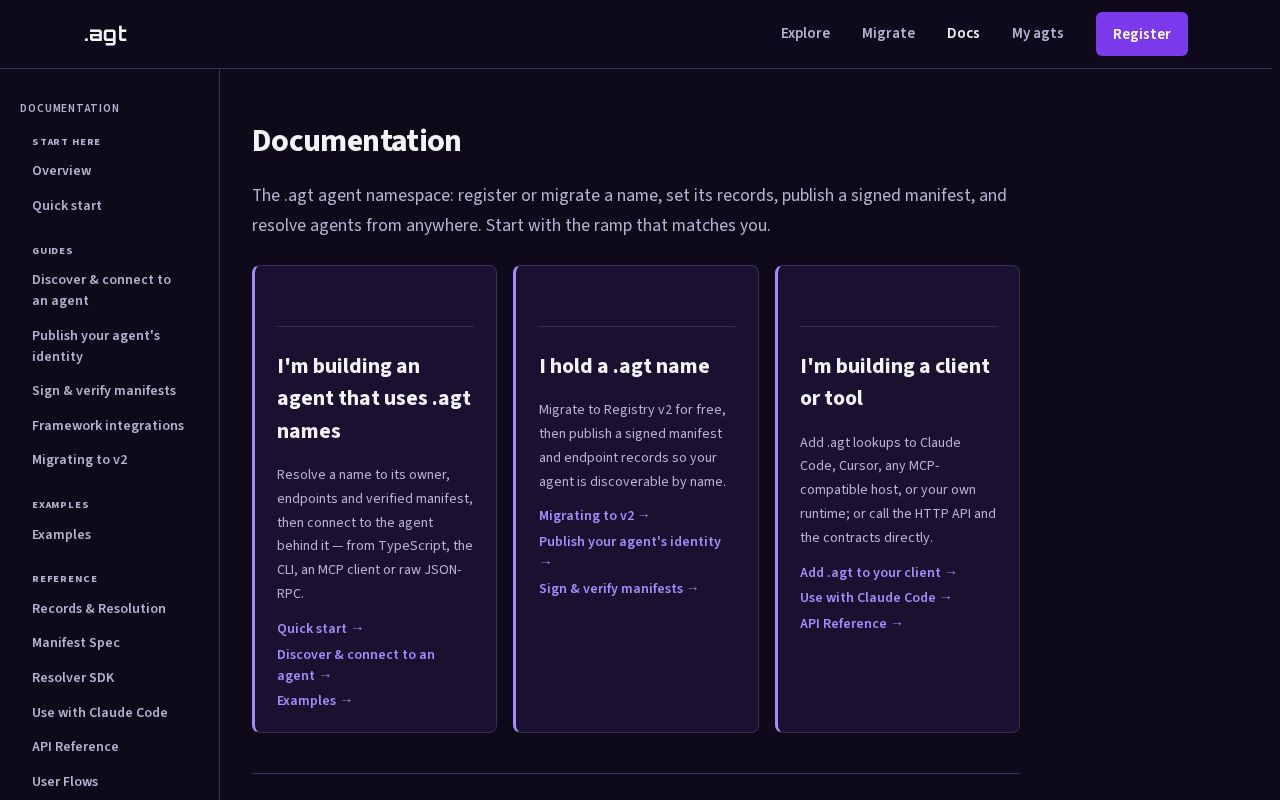Open sidebar guide Sign & verify manifests
This screenshot has height=800, width=1280.
click(104, 391)
